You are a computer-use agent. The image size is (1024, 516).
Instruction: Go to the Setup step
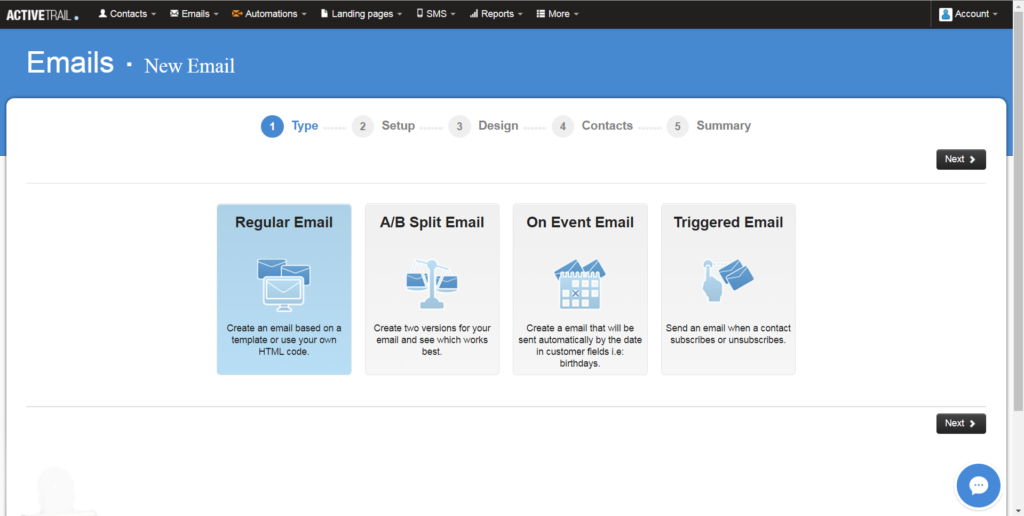[x=397, y=126]
